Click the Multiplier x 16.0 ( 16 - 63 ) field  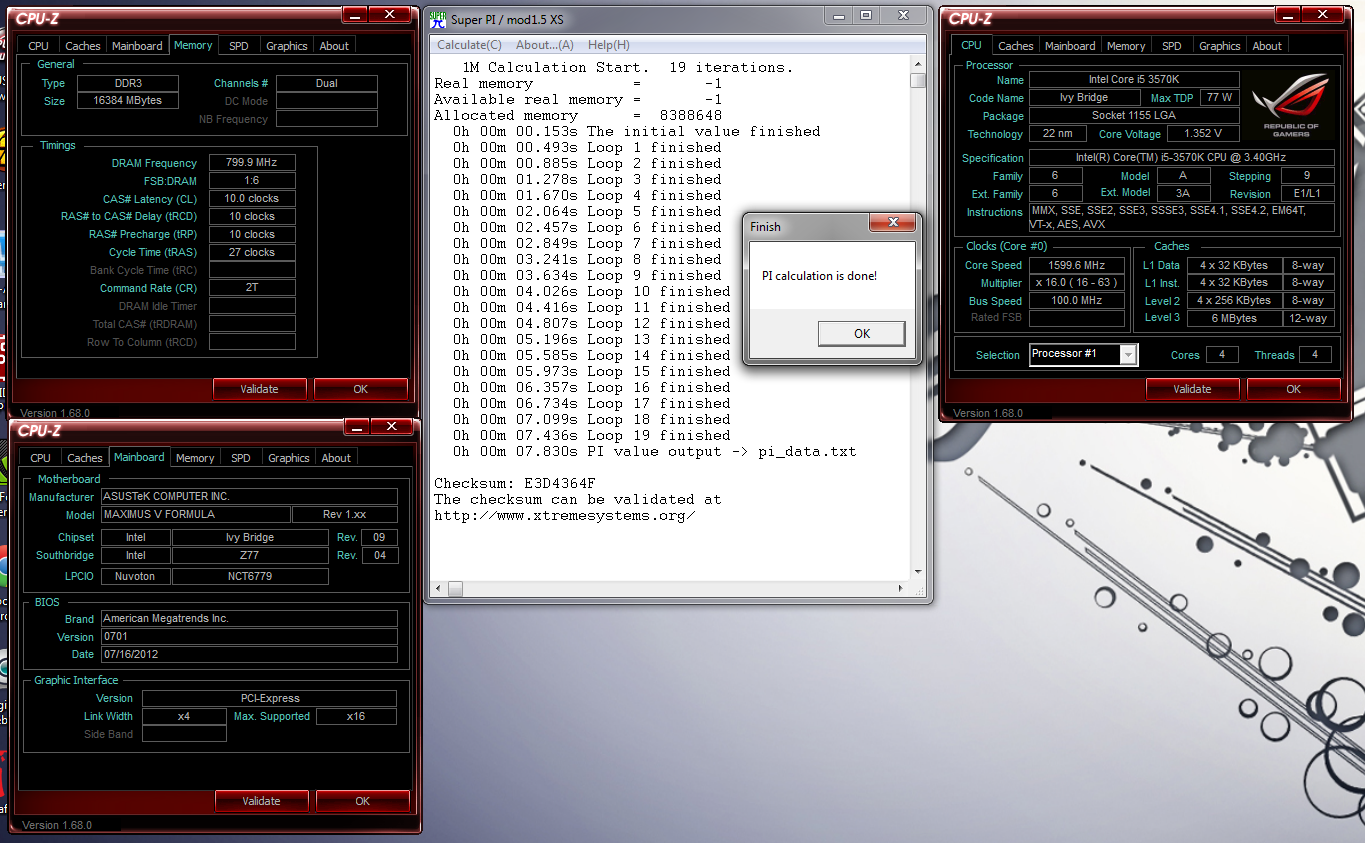[1076, 283]
